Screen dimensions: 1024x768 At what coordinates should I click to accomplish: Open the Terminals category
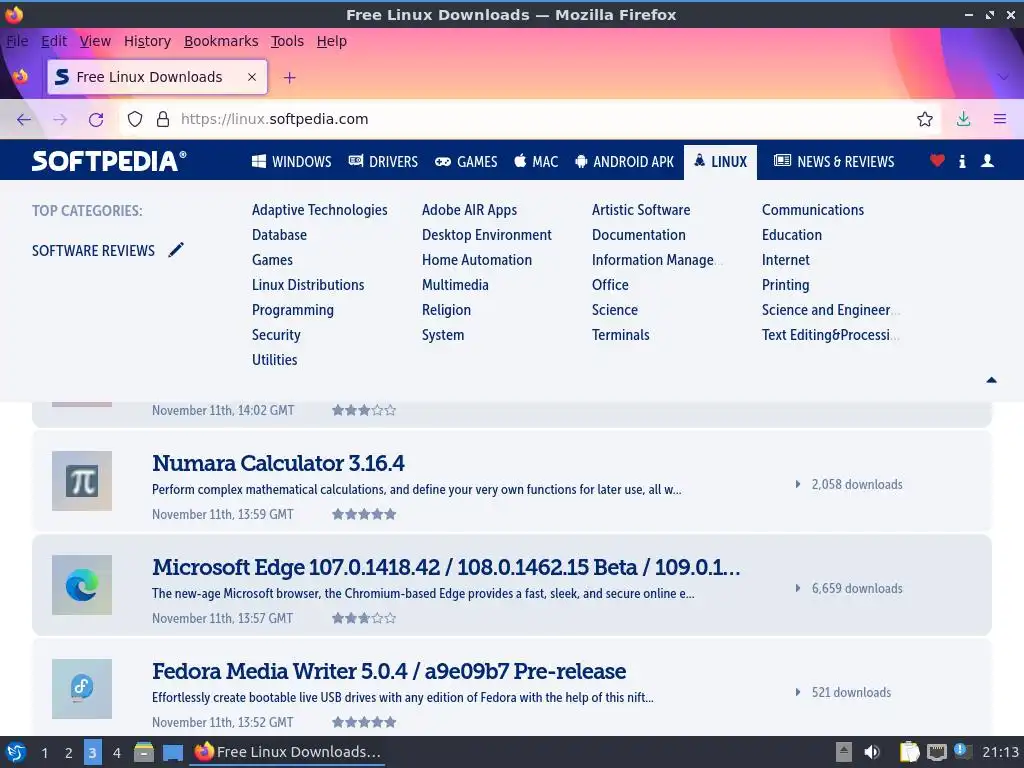(620, 334)
